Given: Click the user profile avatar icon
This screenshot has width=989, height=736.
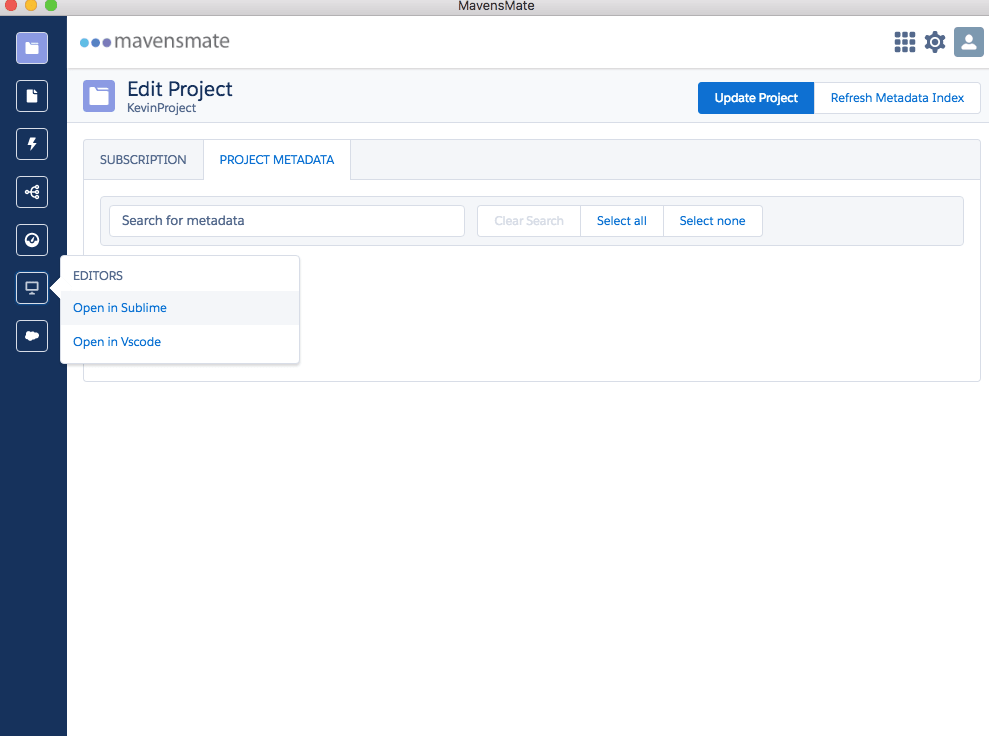Looking at the screenshot, I should [x=969, y=42].
